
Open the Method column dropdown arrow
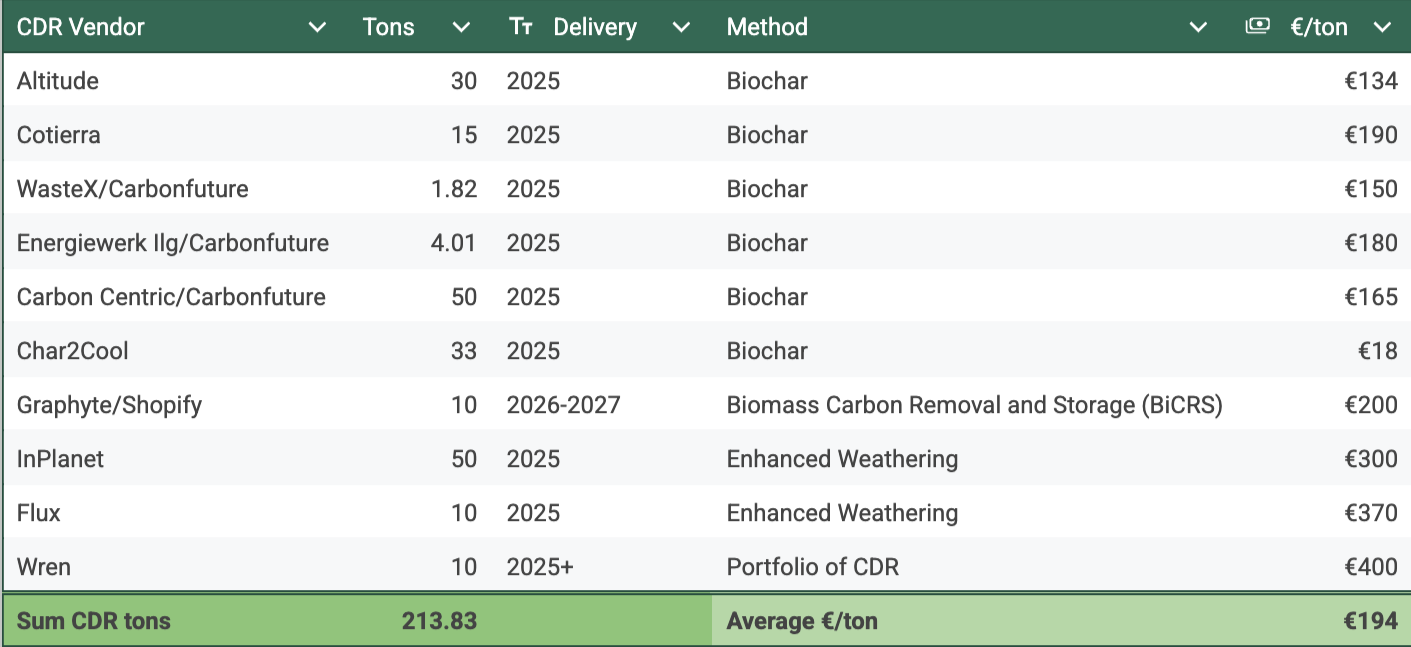click(1198, 28)
